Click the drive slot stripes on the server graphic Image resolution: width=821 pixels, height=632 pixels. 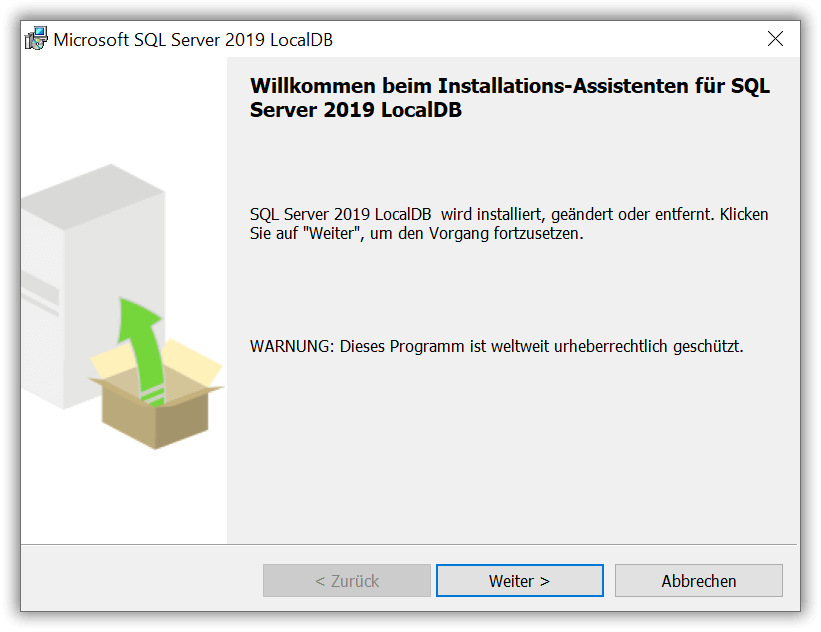point(40,295)
